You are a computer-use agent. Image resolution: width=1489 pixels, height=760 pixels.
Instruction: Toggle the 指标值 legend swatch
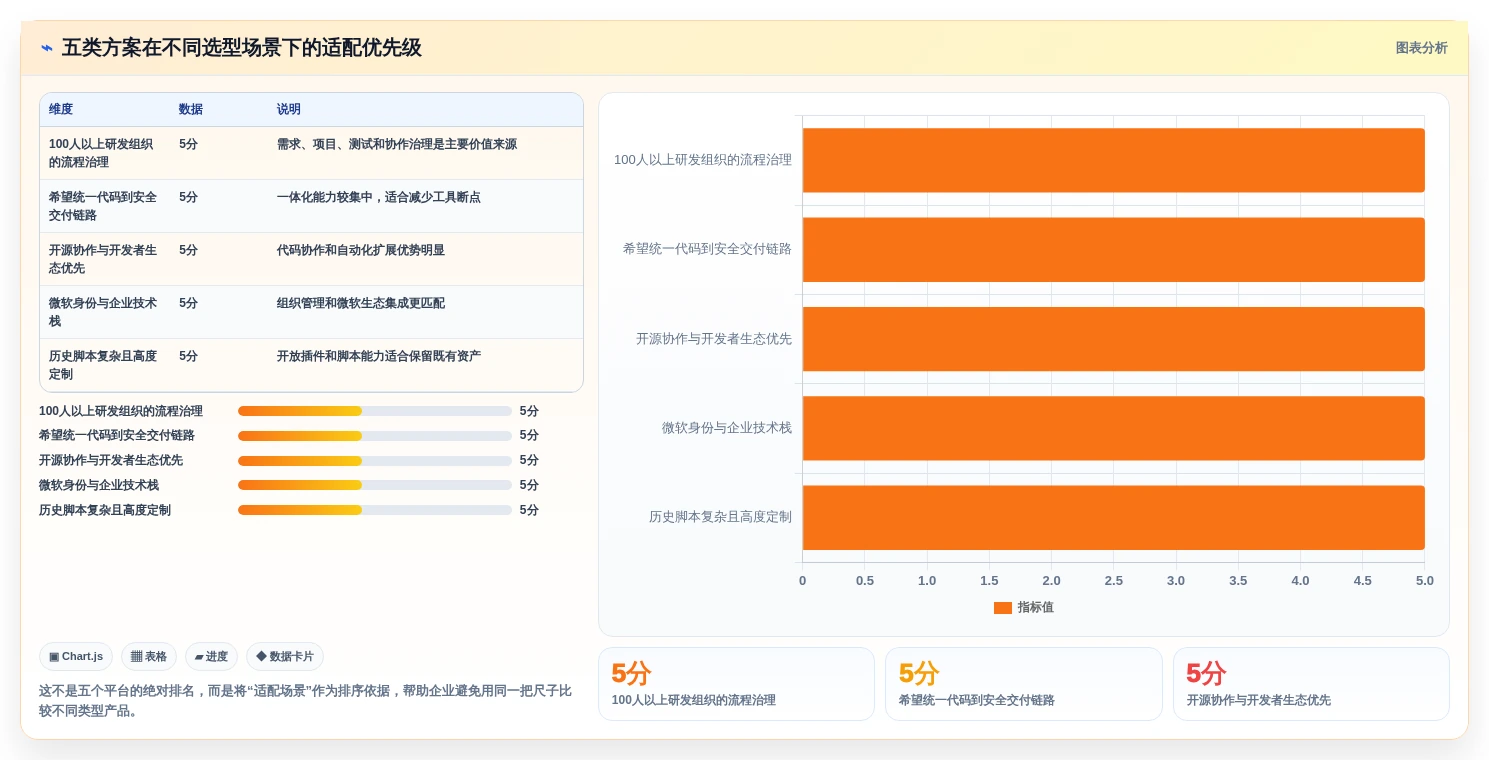[1002, 608]
